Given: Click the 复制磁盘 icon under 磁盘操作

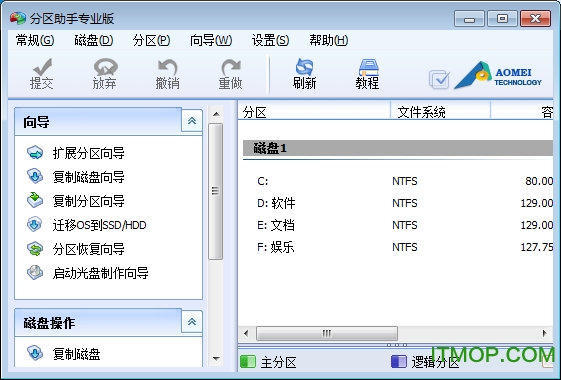Looking at the screenshot, I should [x=35, y=353].
